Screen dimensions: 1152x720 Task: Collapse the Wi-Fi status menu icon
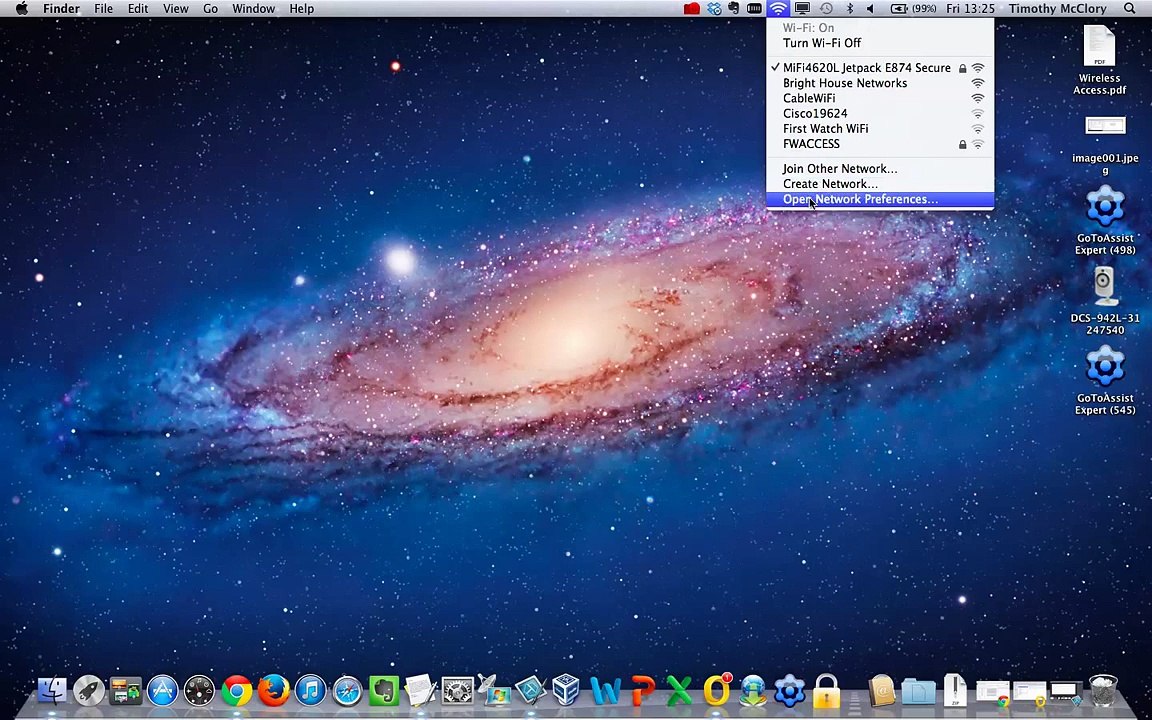778,9
